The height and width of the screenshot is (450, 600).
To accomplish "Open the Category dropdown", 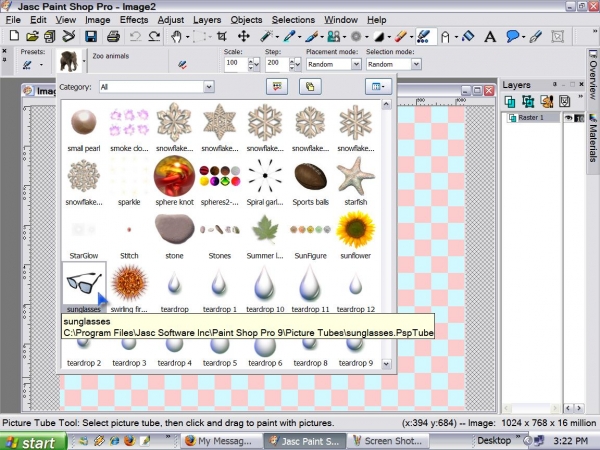I will [209, 87].
